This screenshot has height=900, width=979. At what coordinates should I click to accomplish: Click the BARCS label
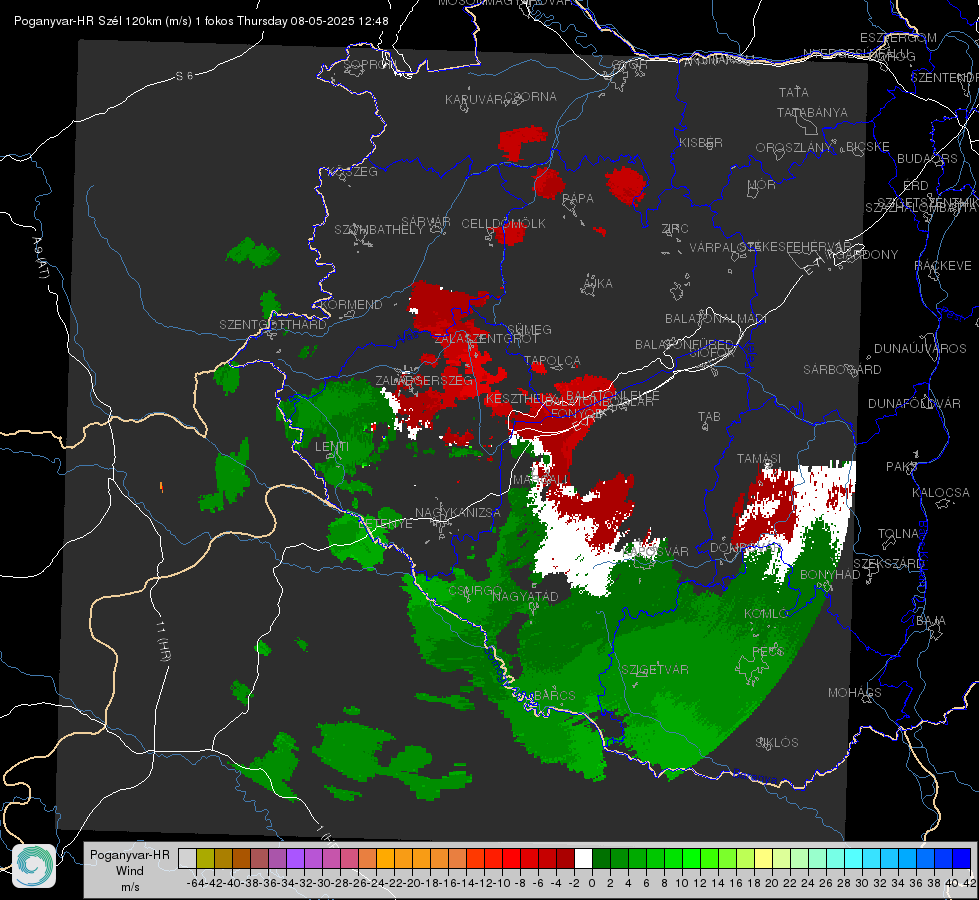point(554,695)
